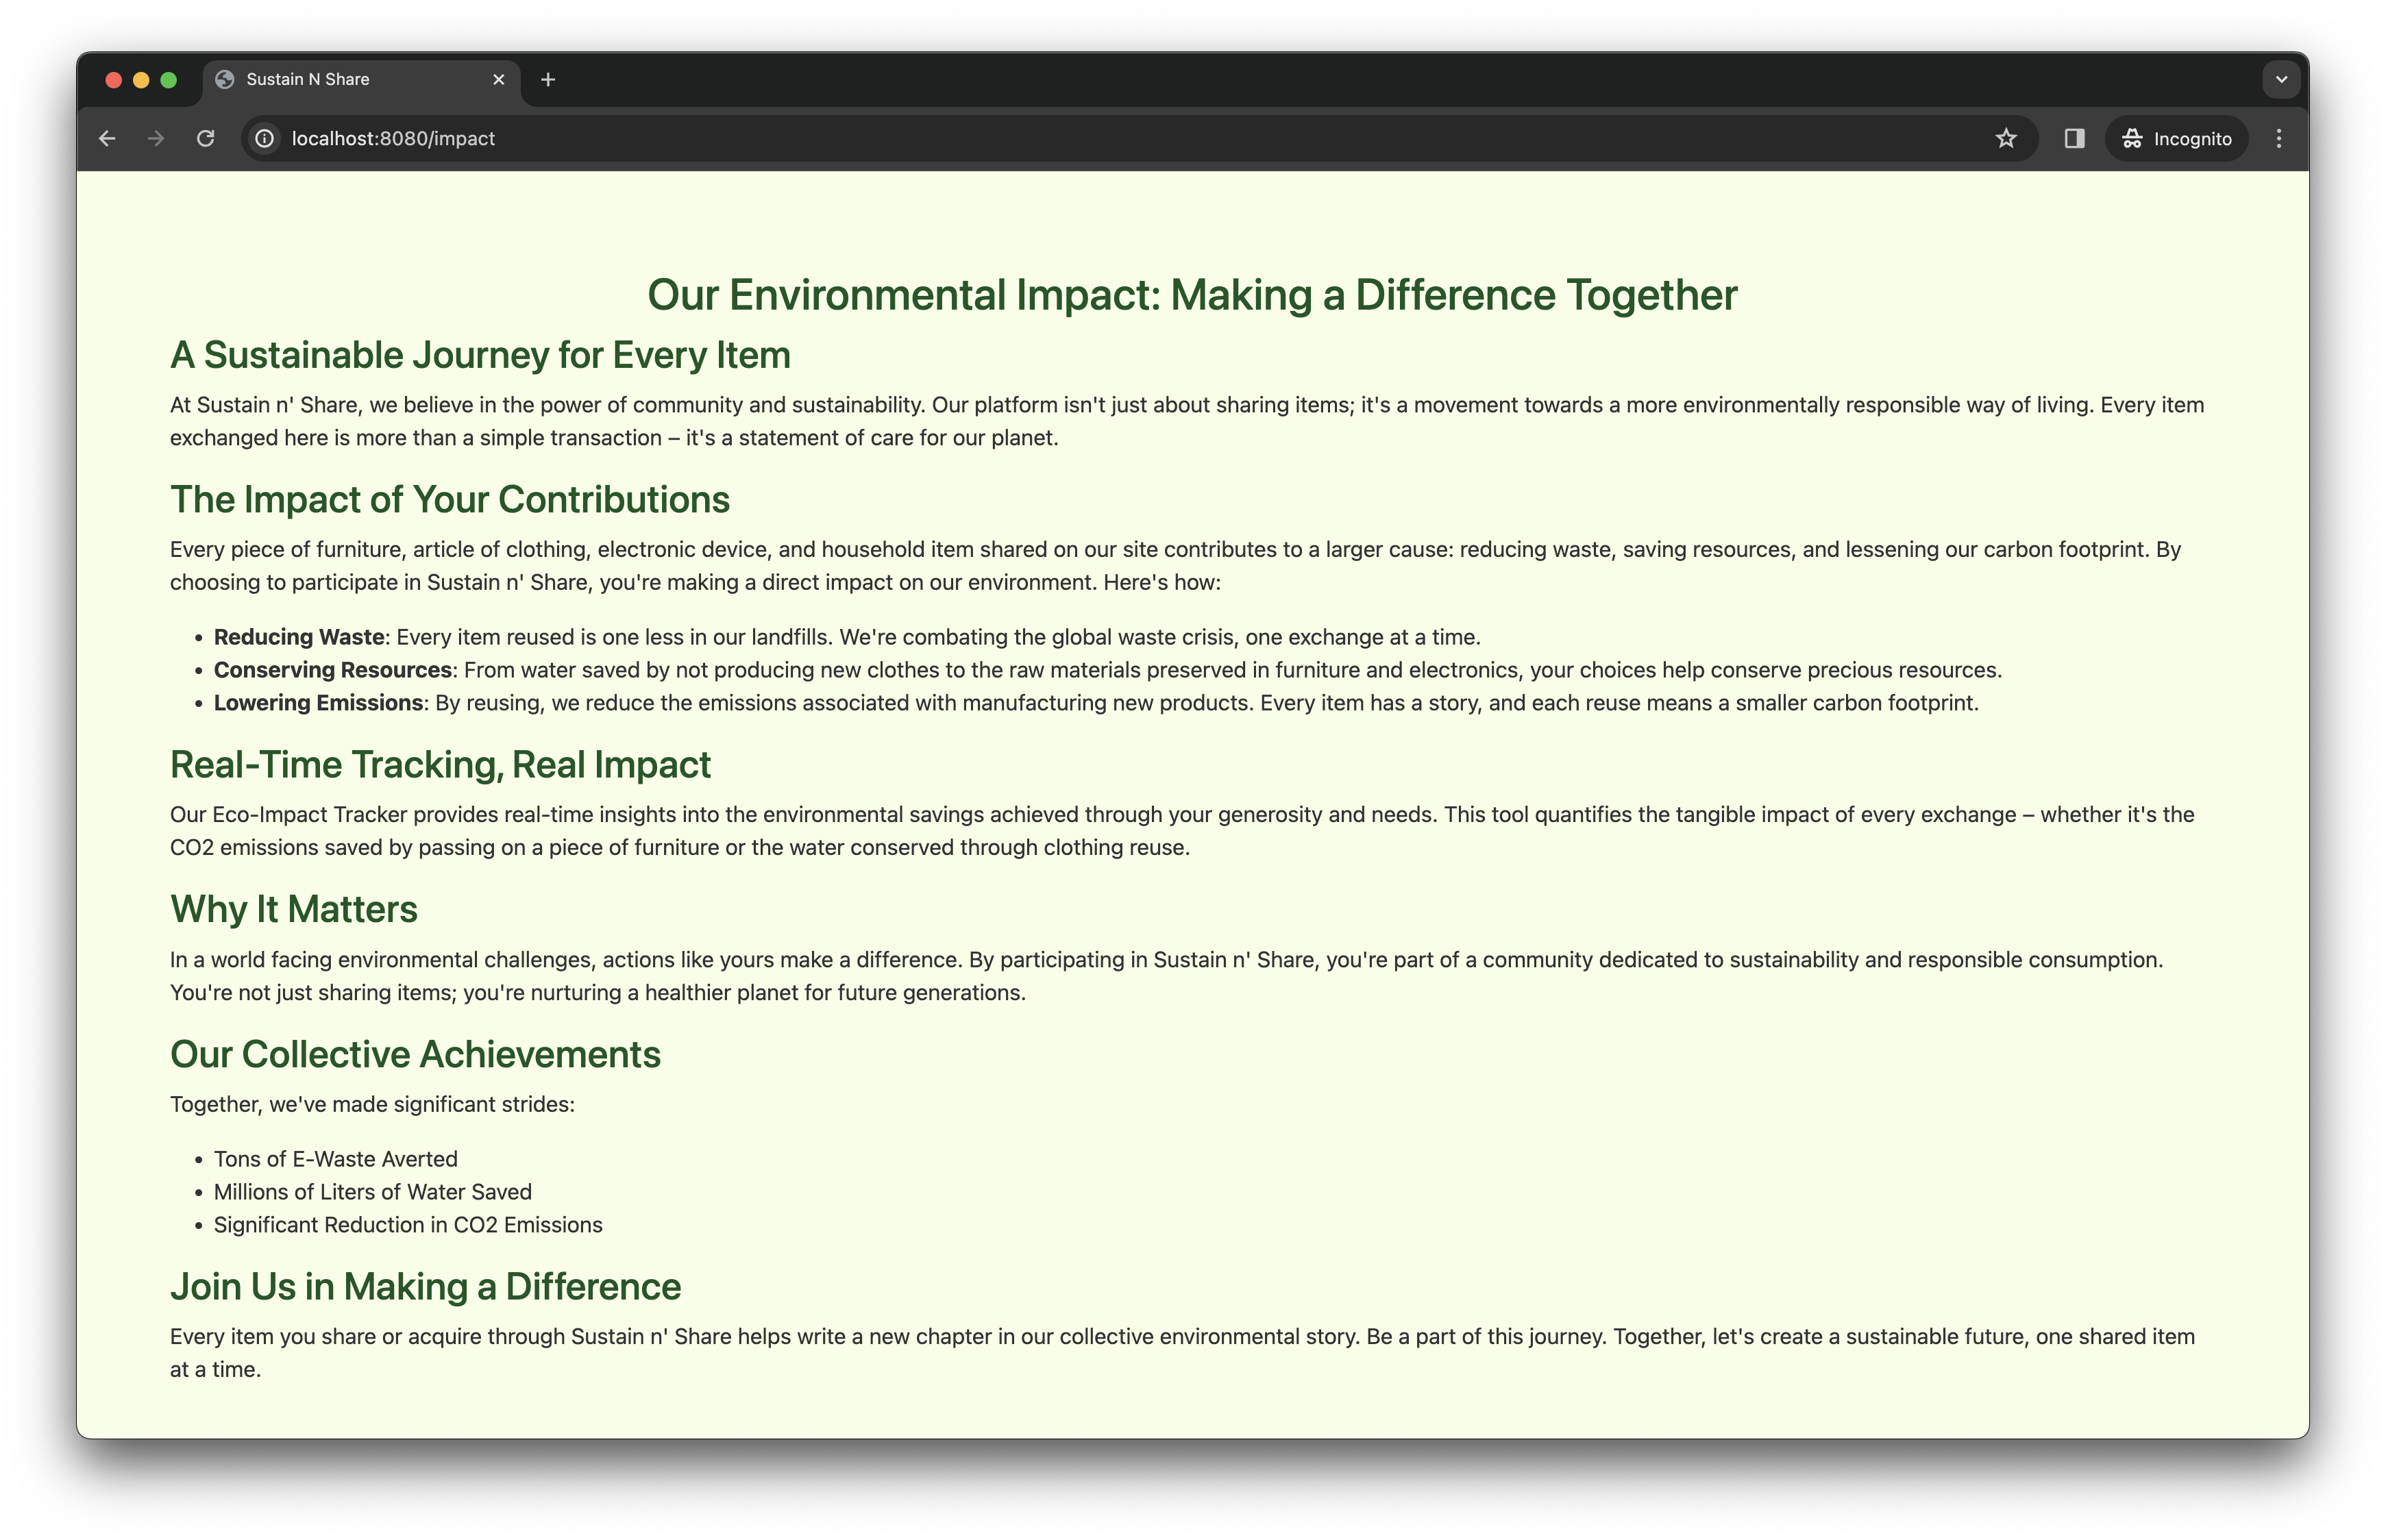
Task: Expand the tab search dropdown chevron
Action: click(2281, 80)
